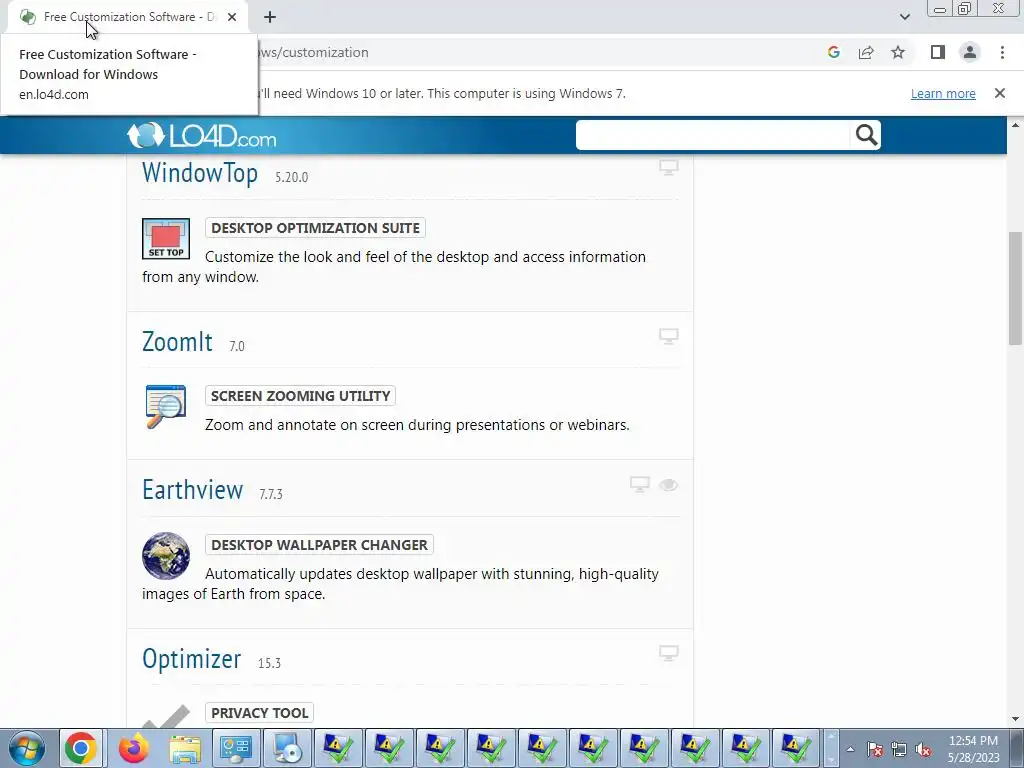Viewport: 1024px width, 768px height.
Task: Click the magnifier search icon
Action: point(866,135)
